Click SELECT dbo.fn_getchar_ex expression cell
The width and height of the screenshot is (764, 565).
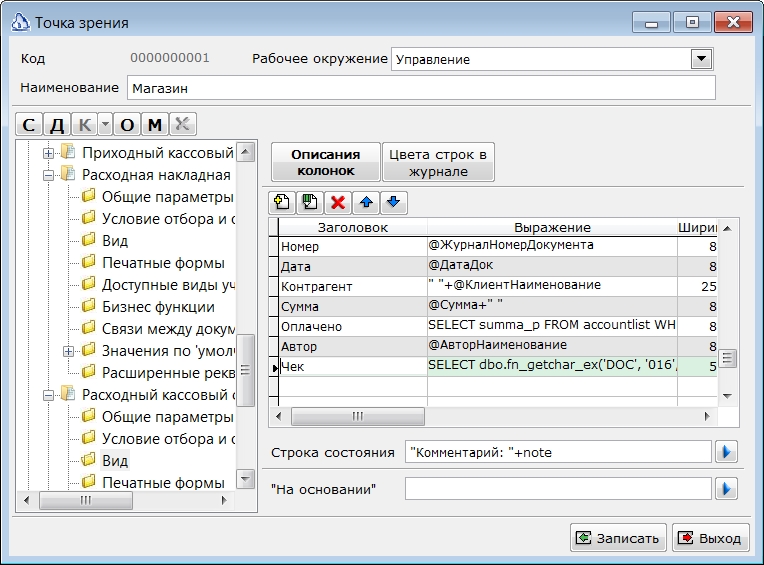pyautogui.click(x=552, y=365)
